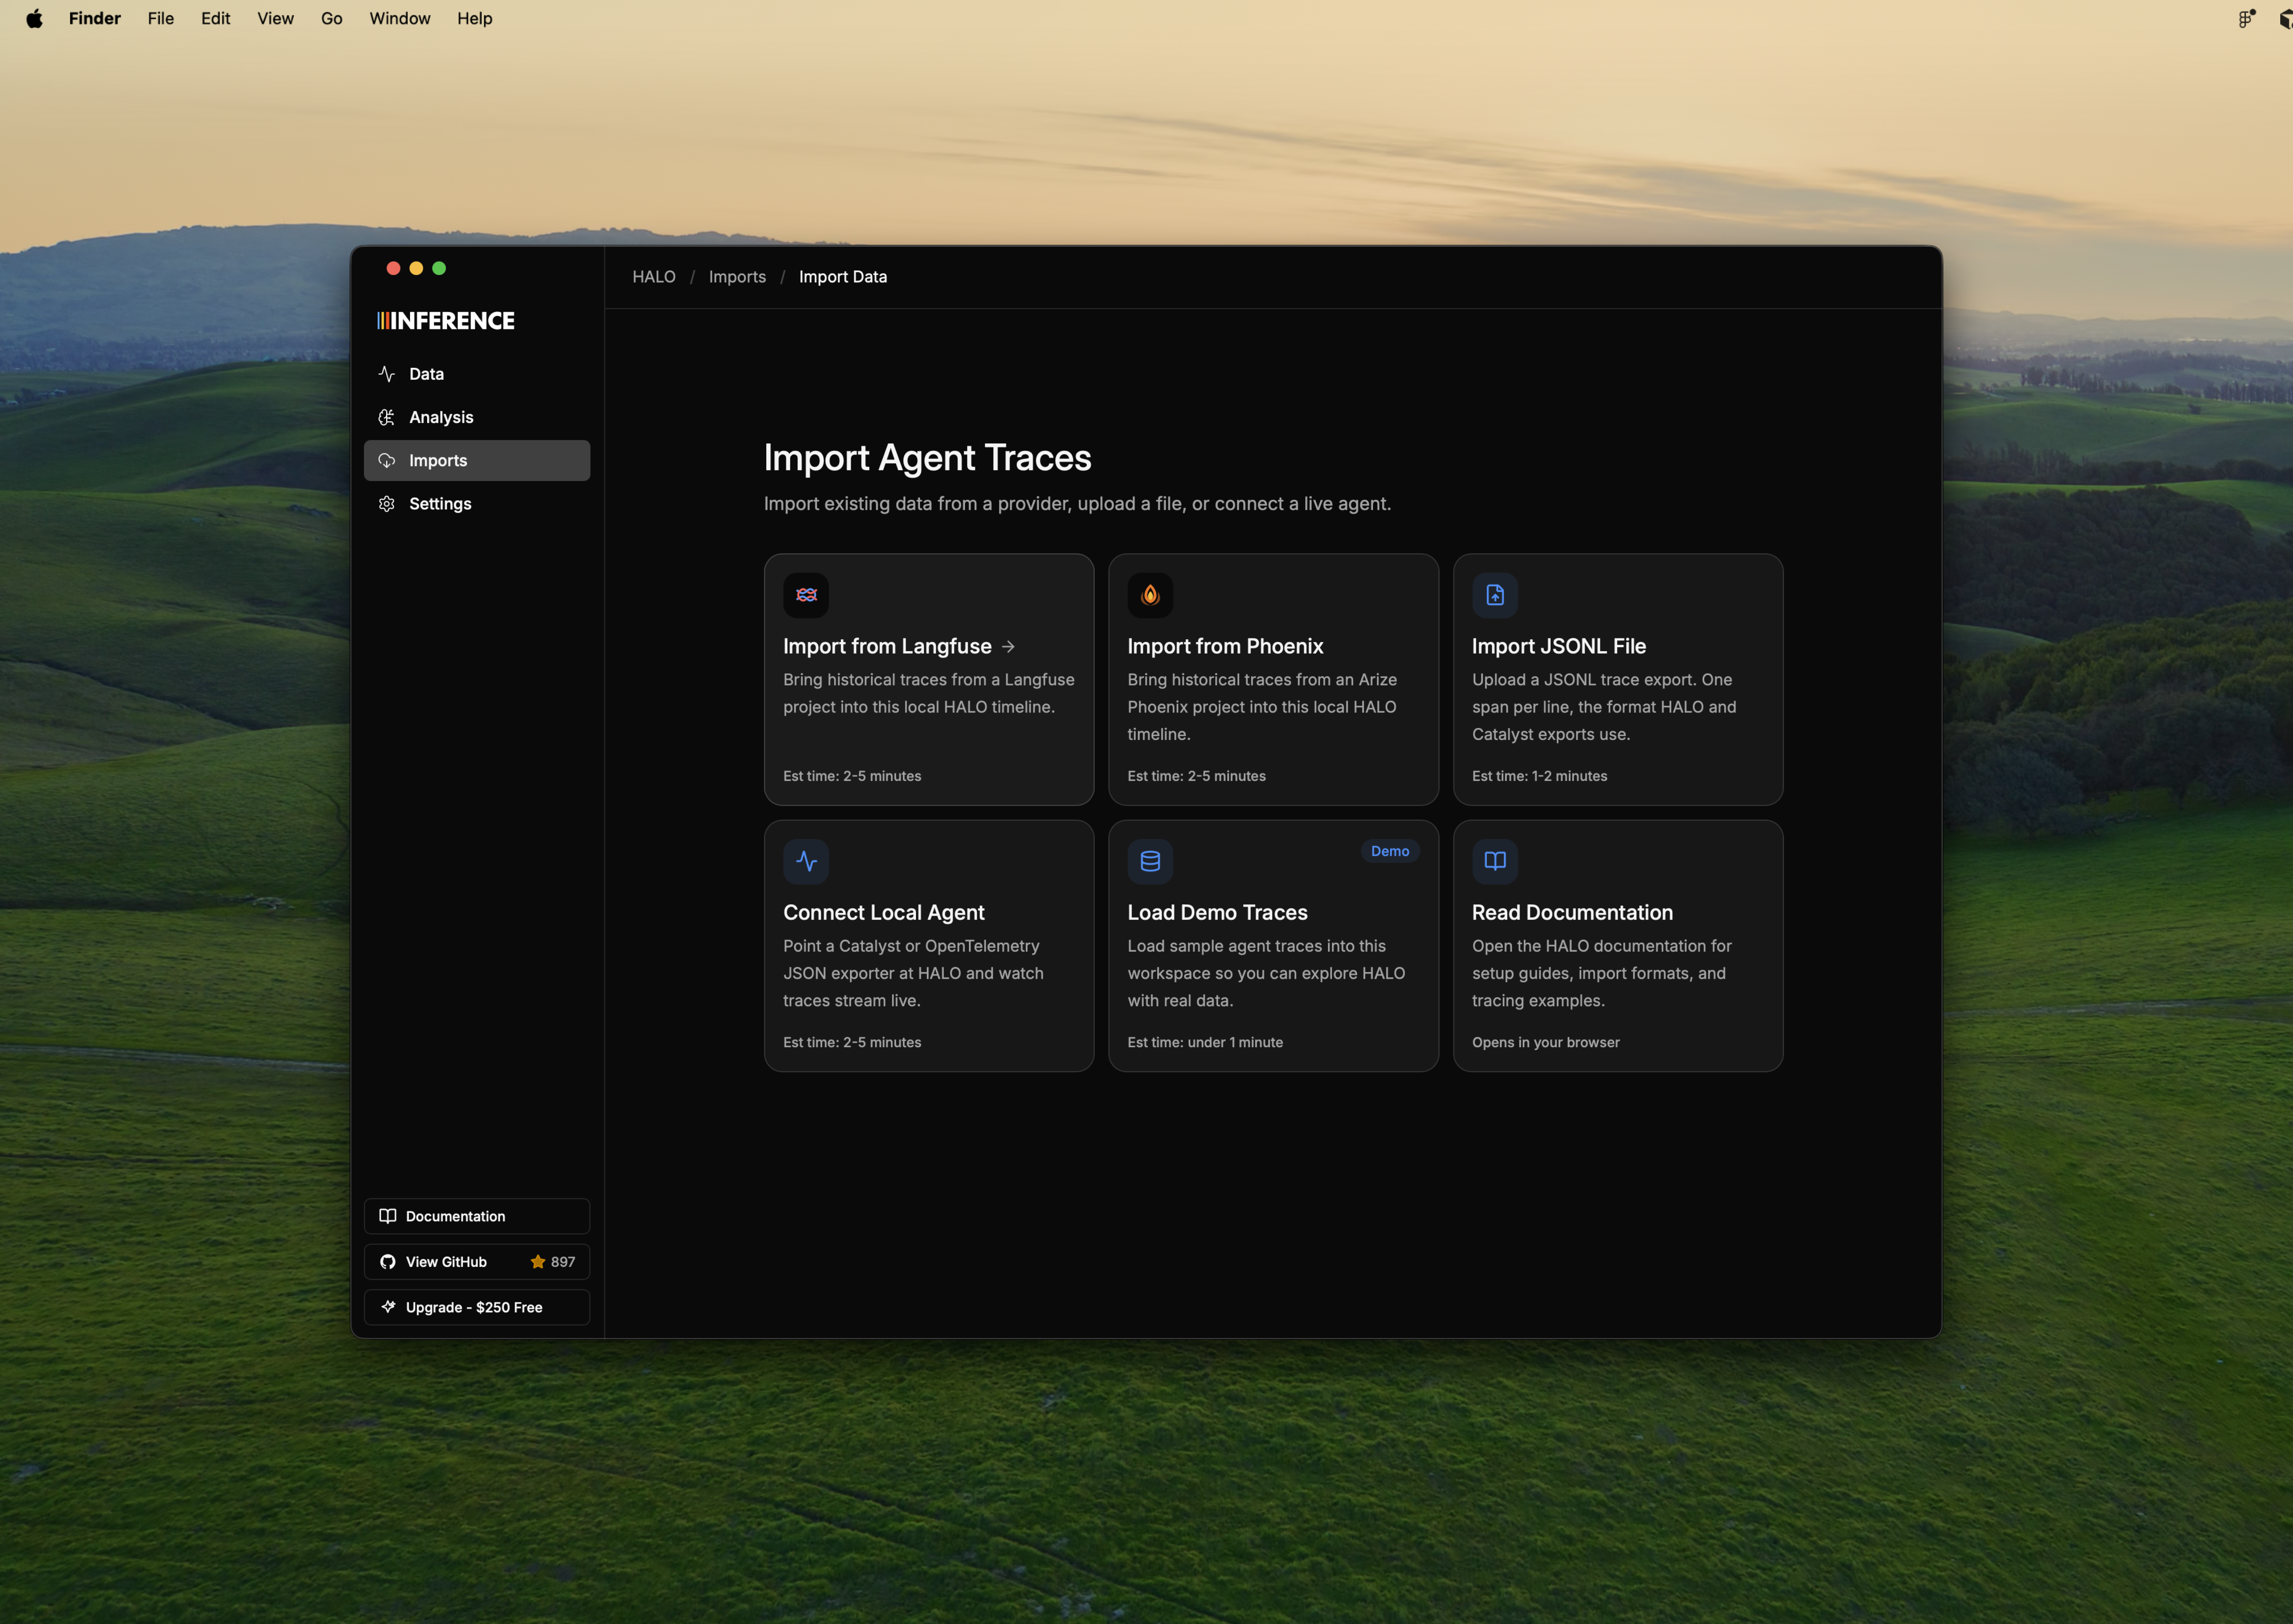2293x1624 pixels.
Task: Click the 897 GitHub star count
Action: click(563, 1262)
